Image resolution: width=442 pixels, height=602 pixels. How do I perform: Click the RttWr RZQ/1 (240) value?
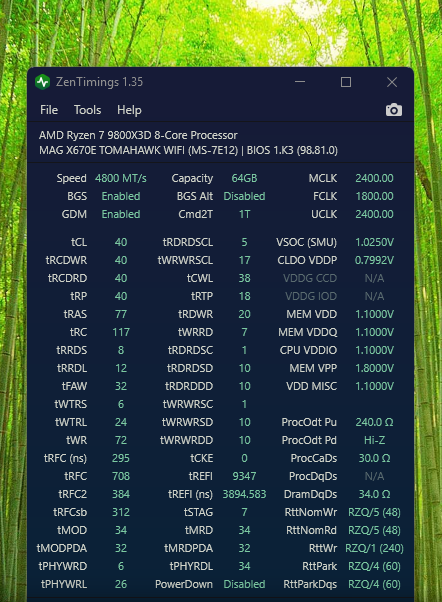[x=374, y=548]
